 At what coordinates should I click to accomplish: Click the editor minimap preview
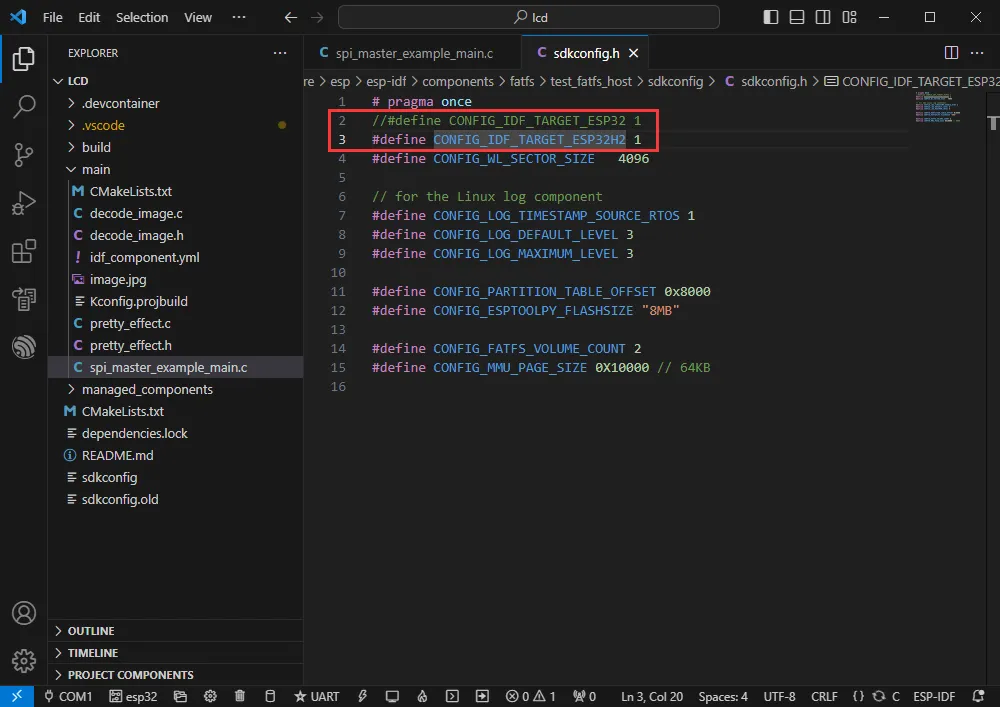click(938, 107)
